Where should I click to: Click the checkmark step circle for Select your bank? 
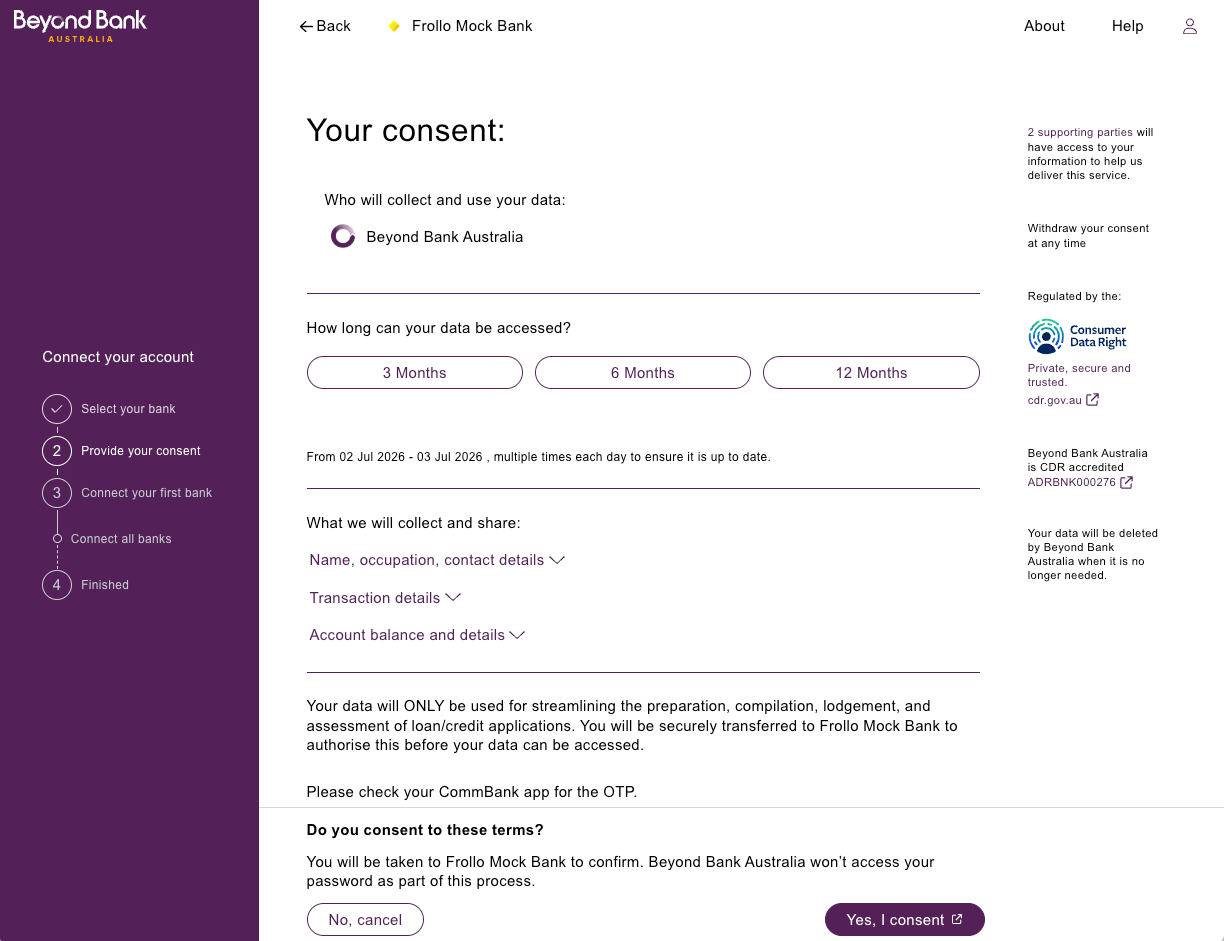(57, 409)
